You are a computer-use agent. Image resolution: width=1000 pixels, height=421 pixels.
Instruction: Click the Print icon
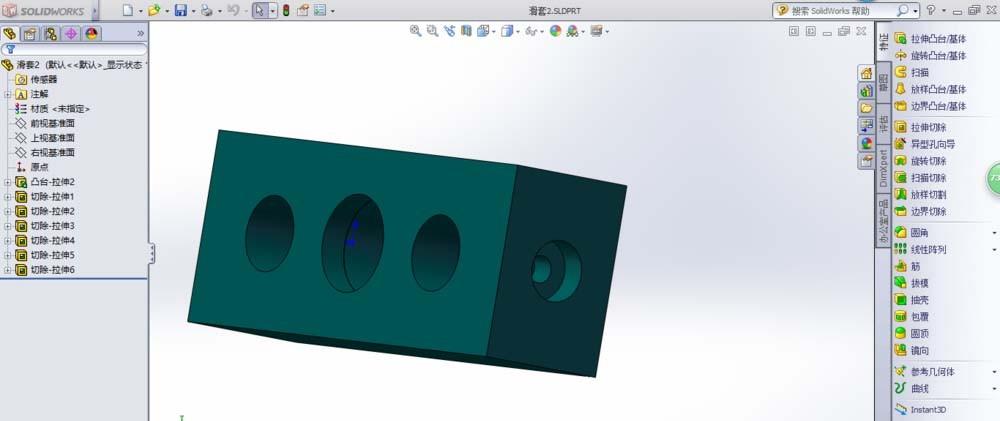207,10
